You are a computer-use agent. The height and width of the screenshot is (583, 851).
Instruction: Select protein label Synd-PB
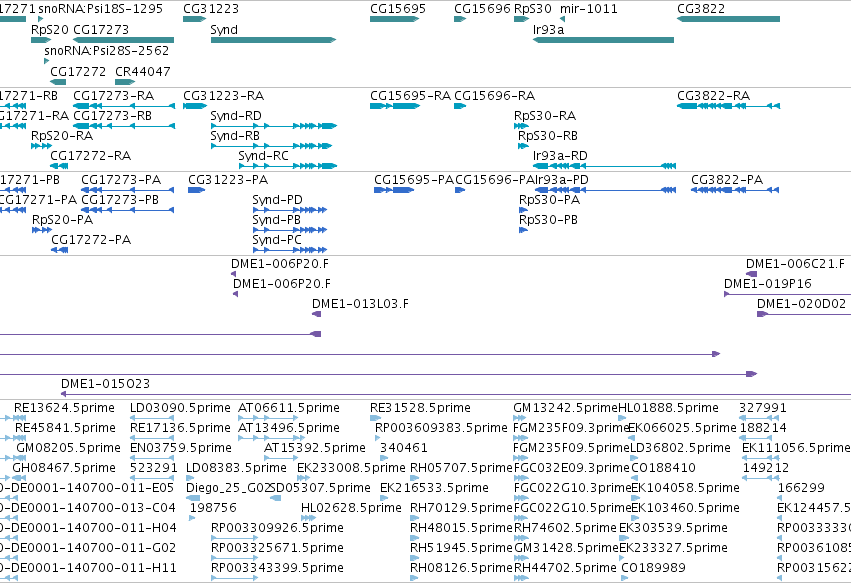click(x=276, y=220)
